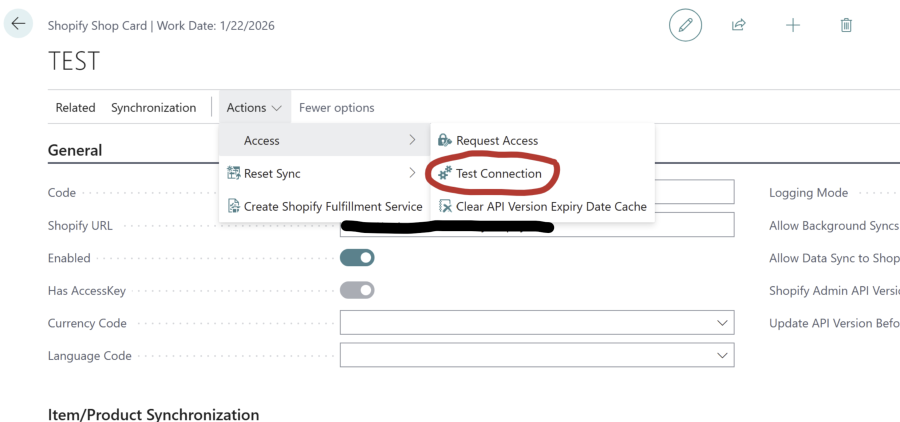Click the pencil edit icon
Viewport: 900px width, 422px height.
click(x=685, y=25)
